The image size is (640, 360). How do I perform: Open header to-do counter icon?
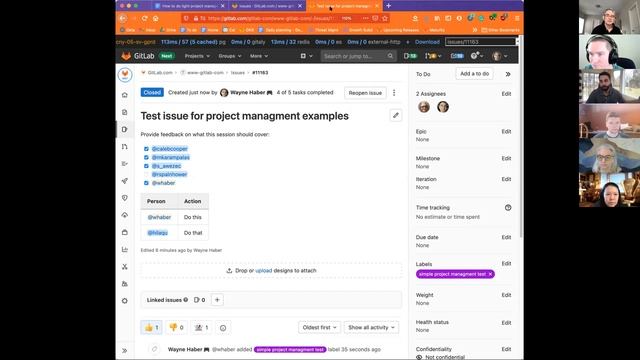pos(457,56)
